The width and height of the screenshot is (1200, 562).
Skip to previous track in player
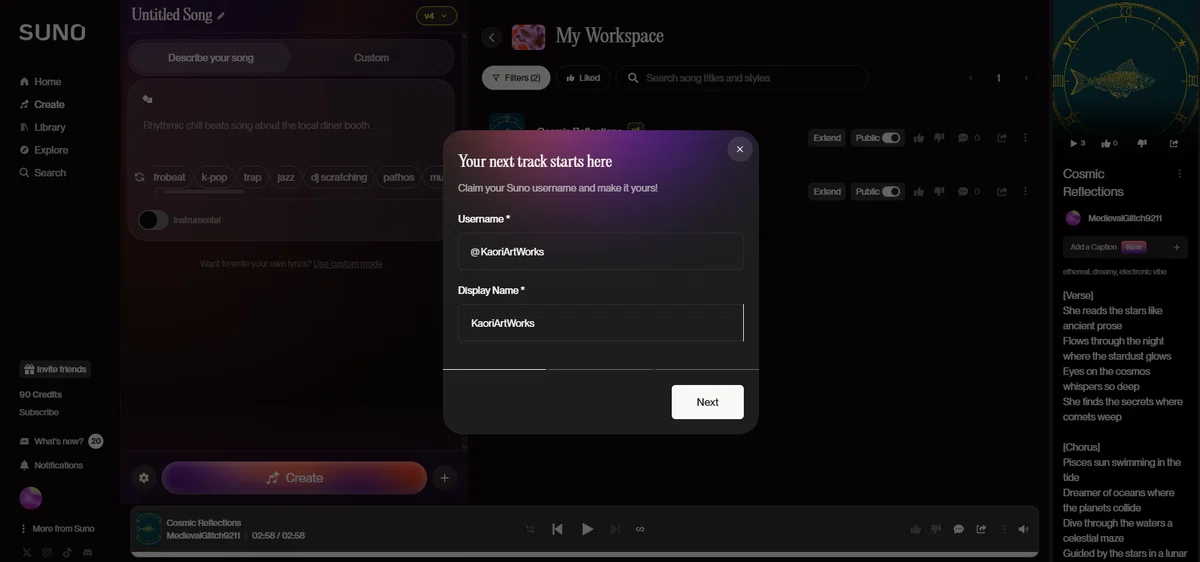click(x=558, y=529)
